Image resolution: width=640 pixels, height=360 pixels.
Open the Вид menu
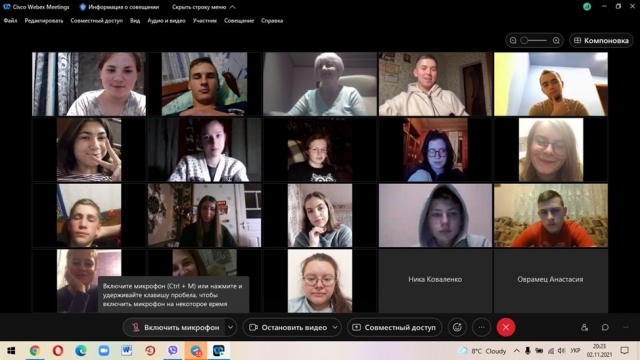tap(135, 20)
